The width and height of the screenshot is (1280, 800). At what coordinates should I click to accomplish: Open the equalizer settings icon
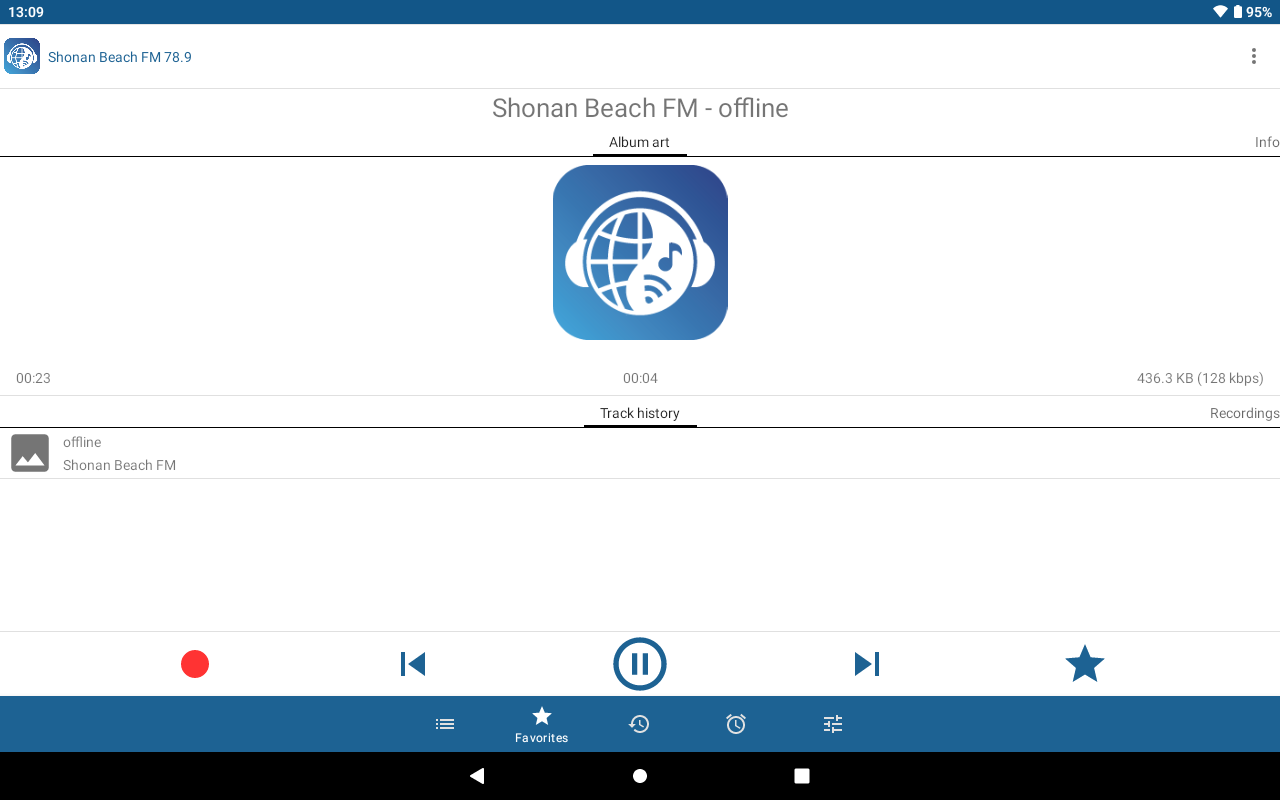[x=833, y=724]
